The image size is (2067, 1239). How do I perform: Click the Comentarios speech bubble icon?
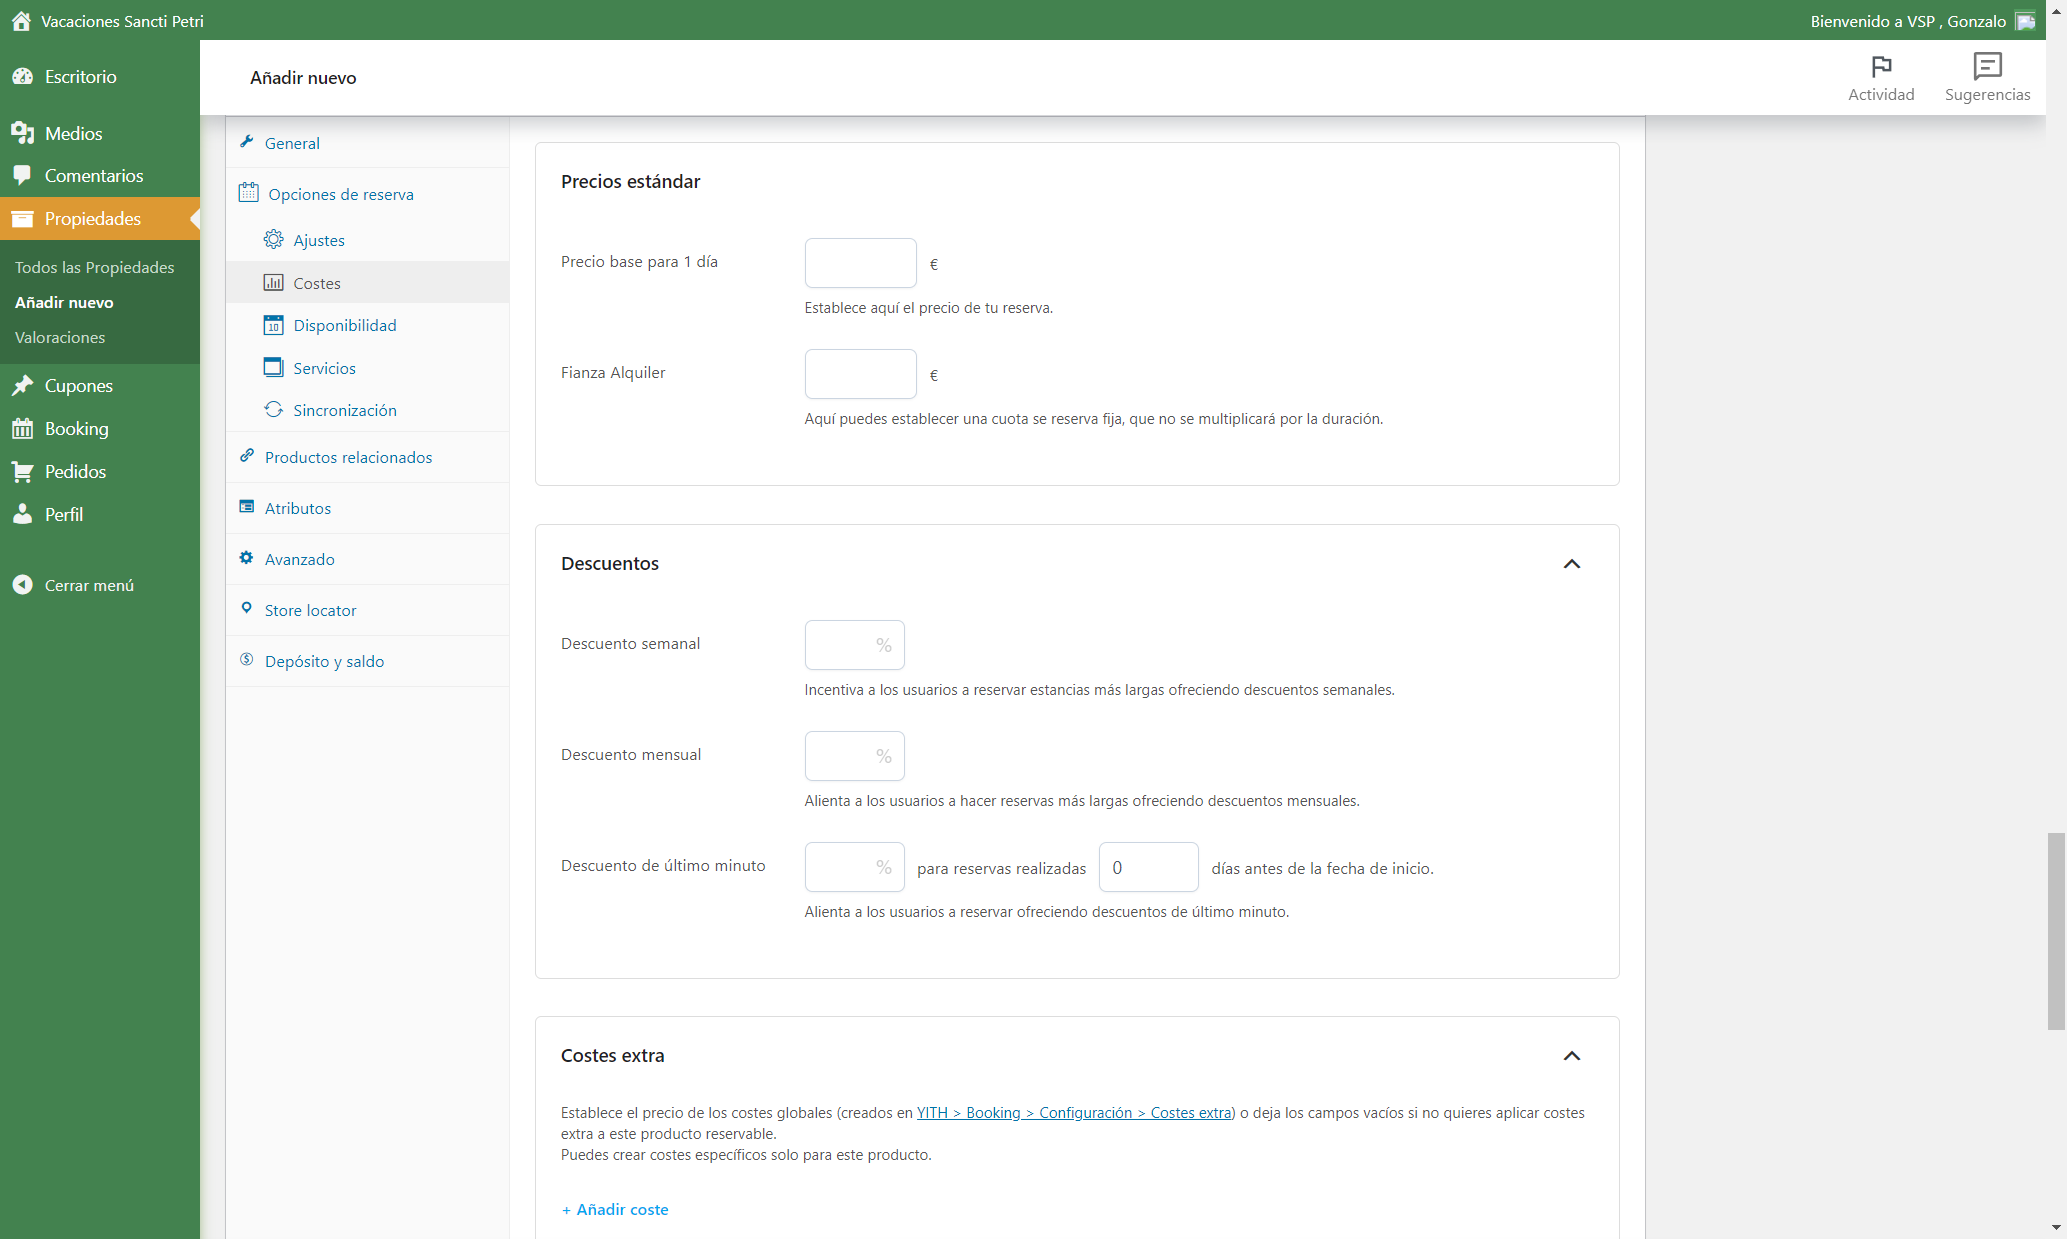click(x=22, y=175)
